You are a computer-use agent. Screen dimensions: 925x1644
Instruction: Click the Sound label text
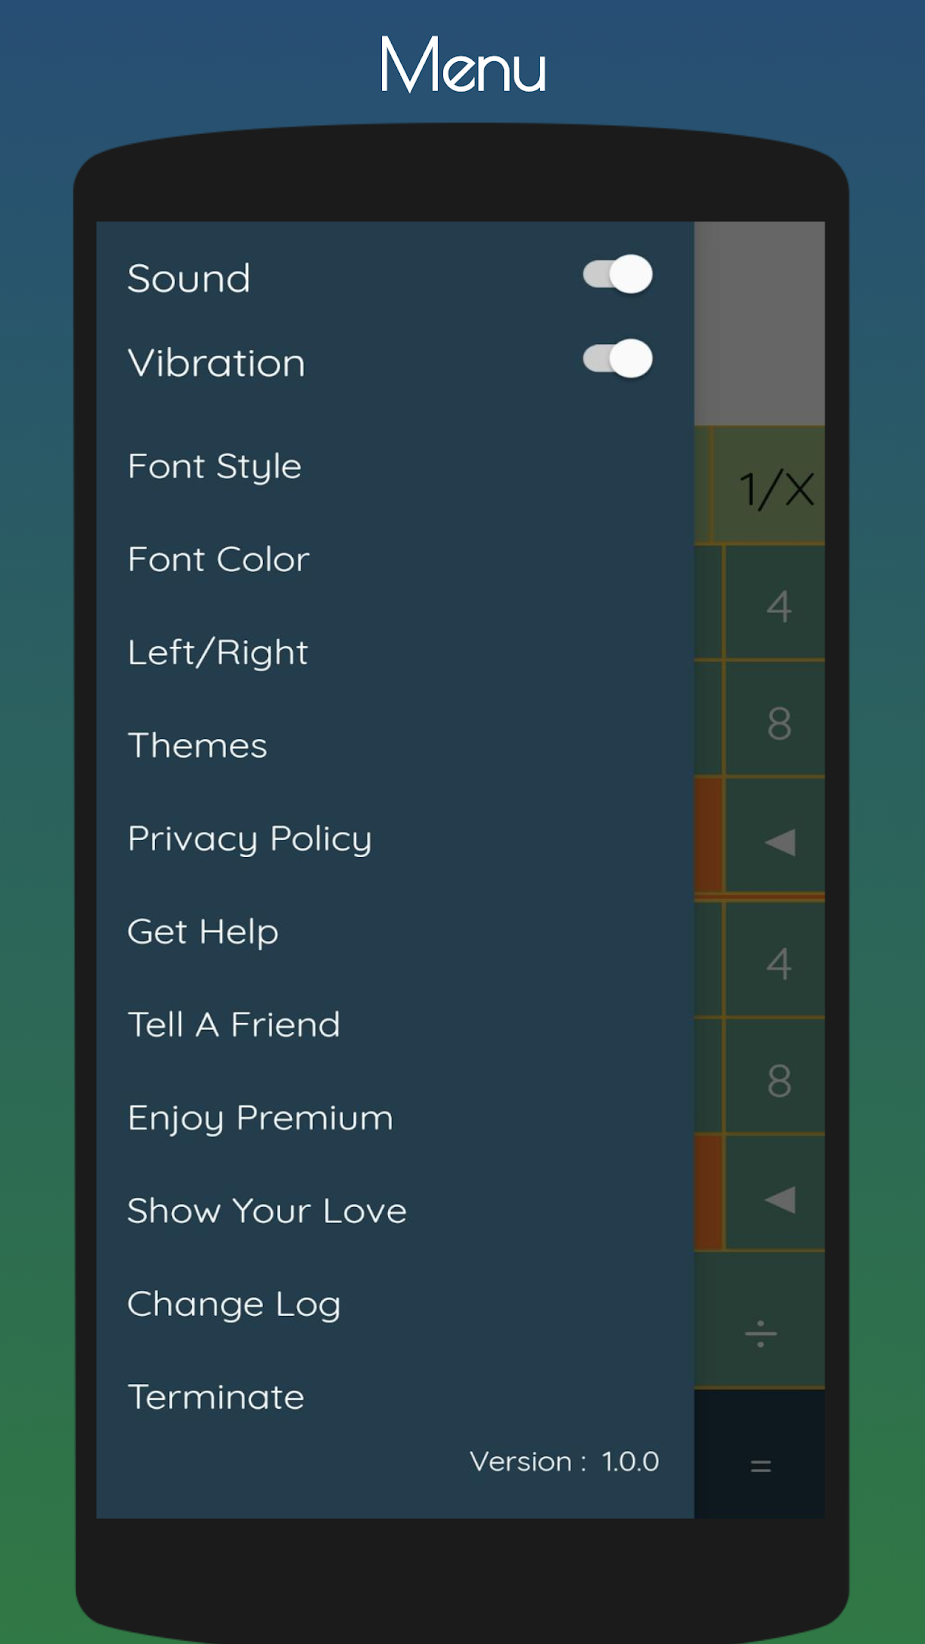[189, 278]
